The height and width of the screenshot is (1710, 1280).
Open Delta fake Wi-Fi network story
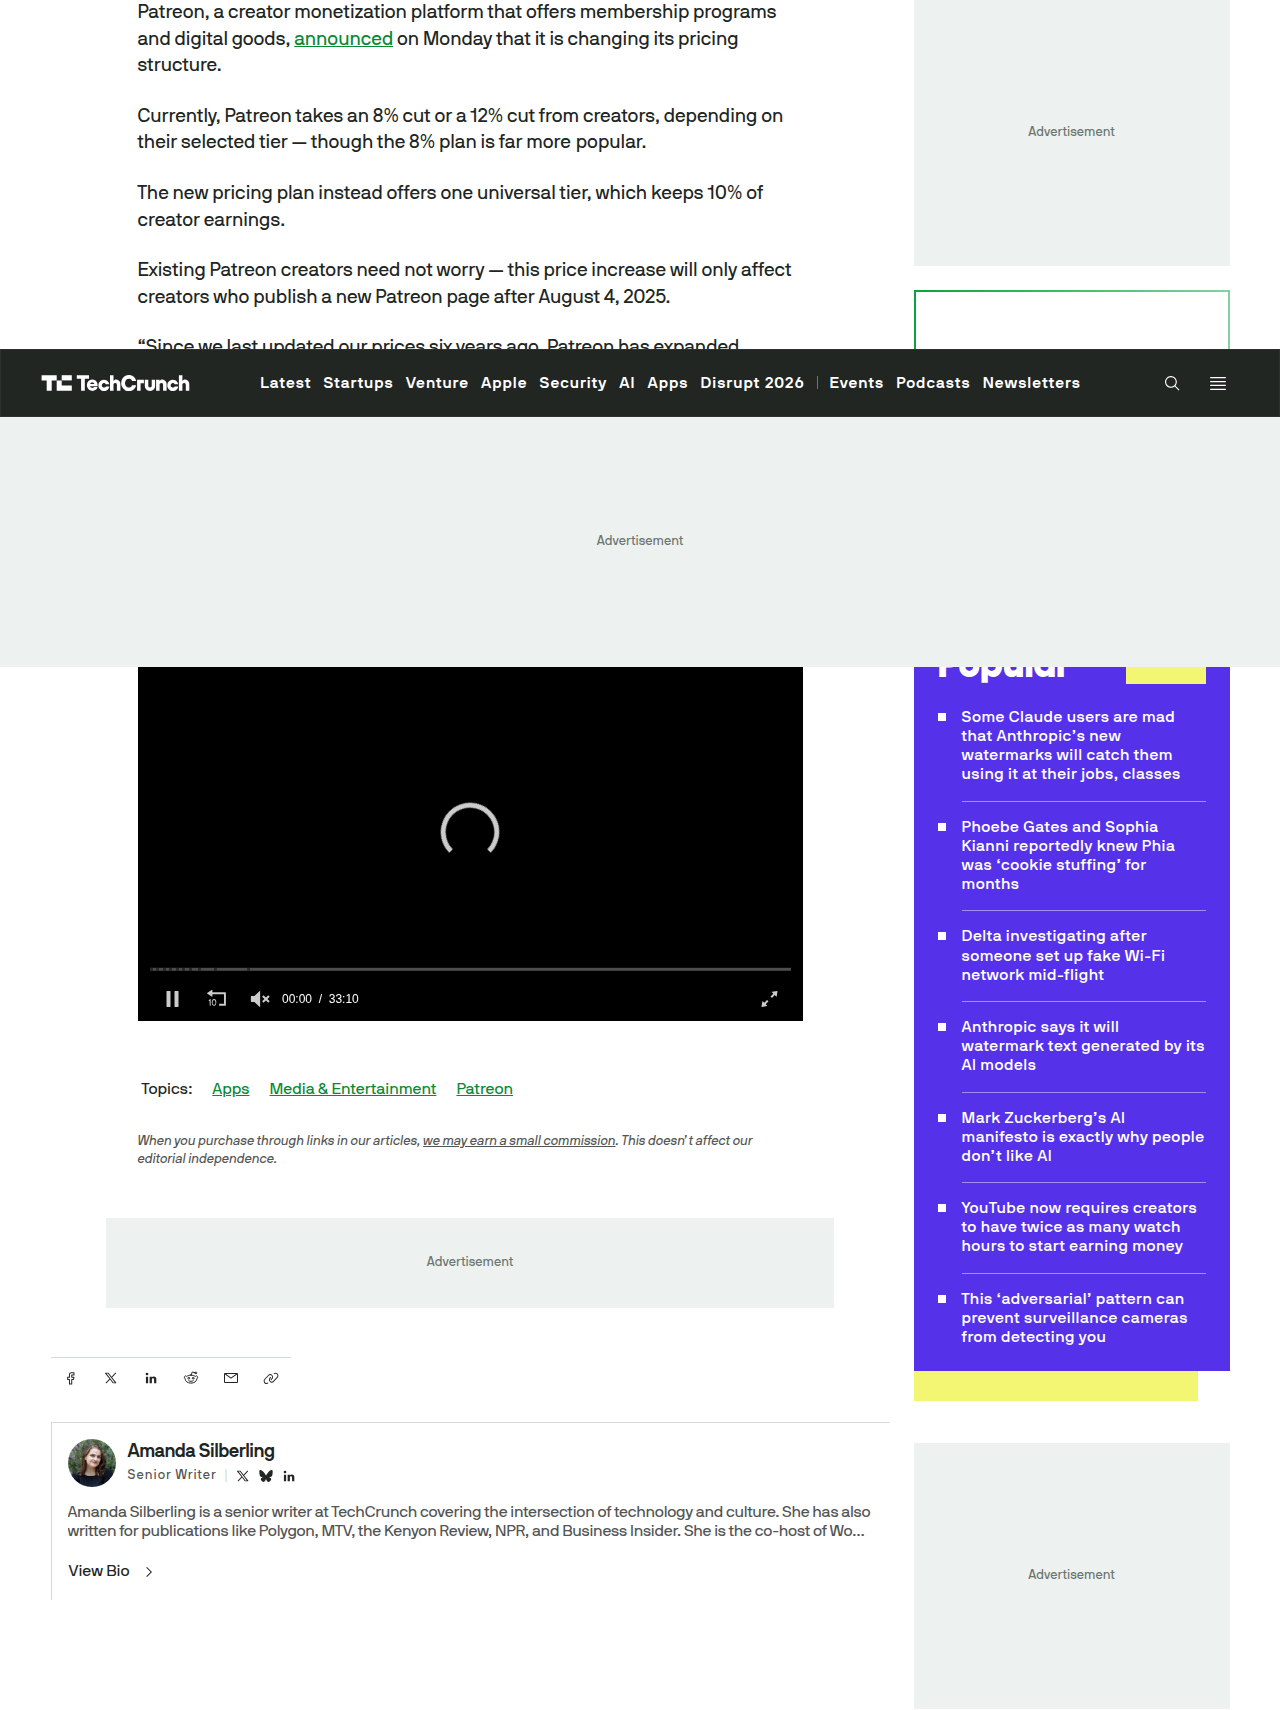[x=1063, y=955]
